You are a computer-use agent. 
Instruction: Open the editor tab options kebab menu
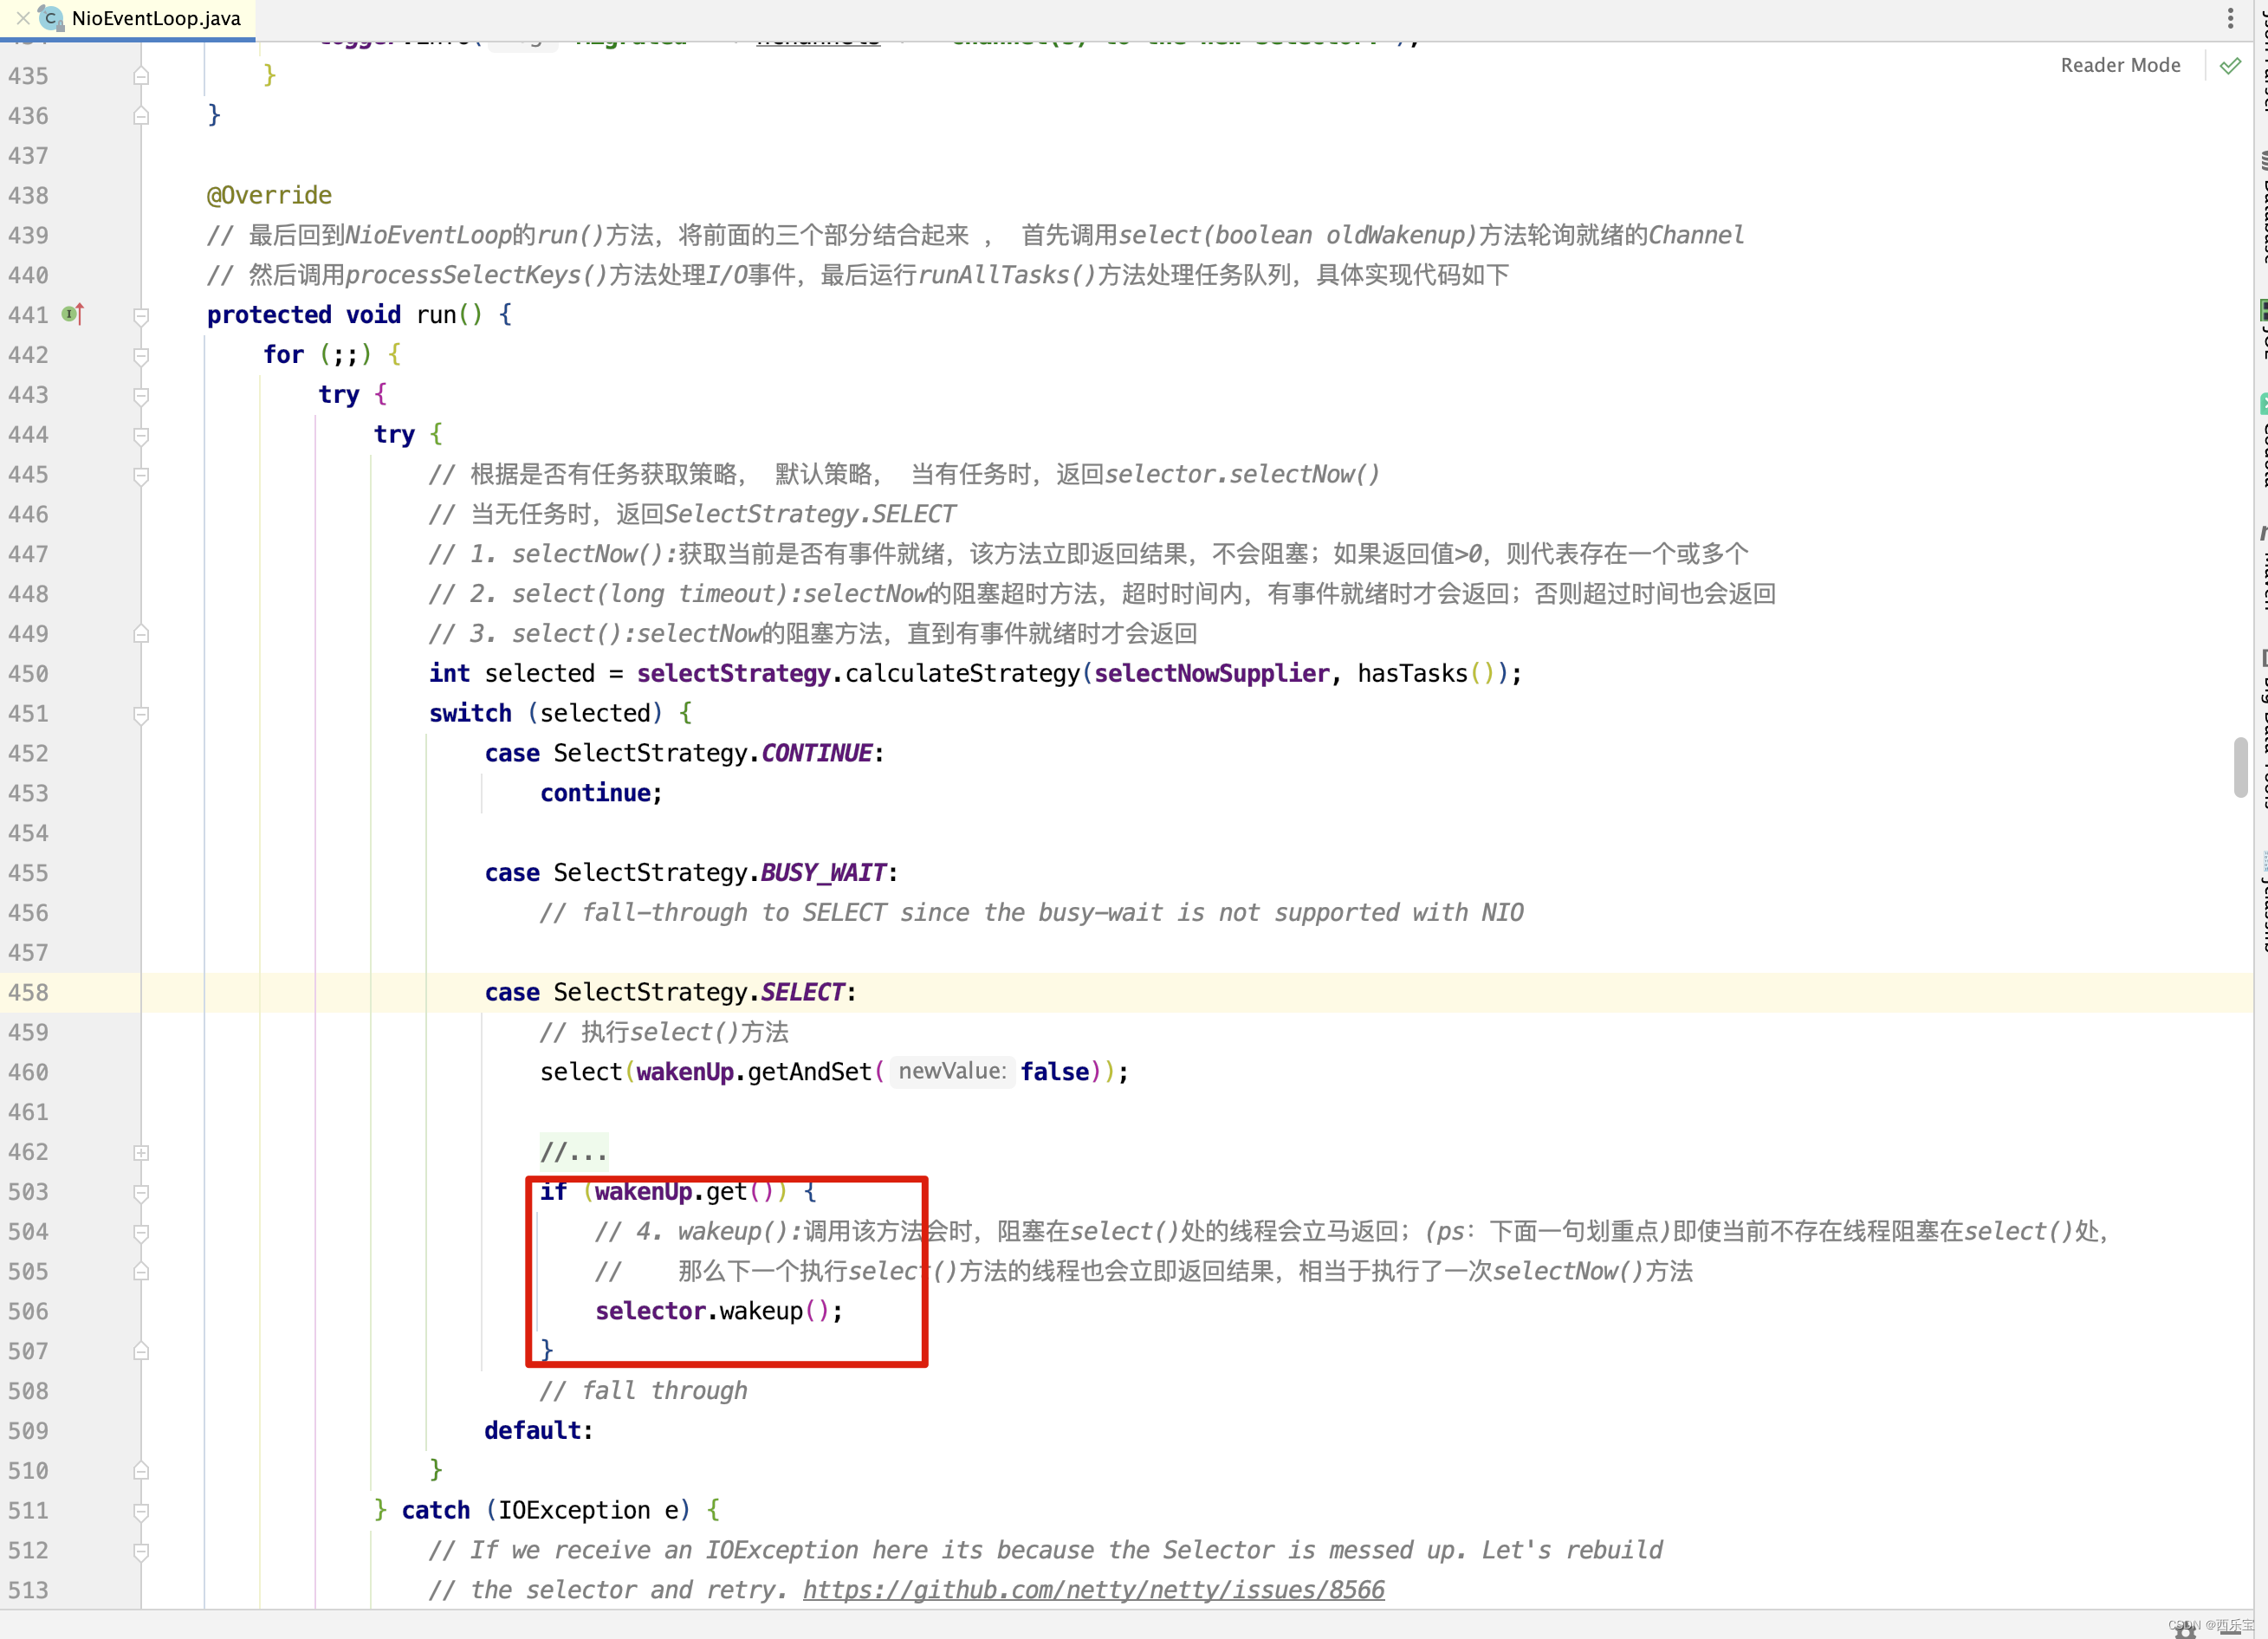point(2230,18)
